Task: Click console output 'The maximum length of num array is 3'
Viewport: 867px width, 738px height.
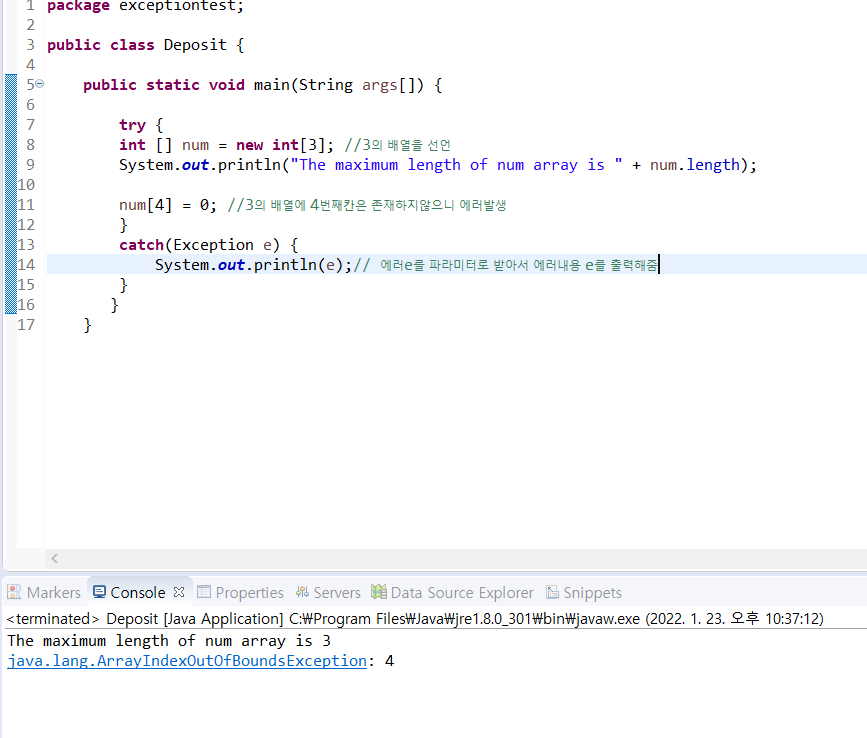Action: (169, 641)
